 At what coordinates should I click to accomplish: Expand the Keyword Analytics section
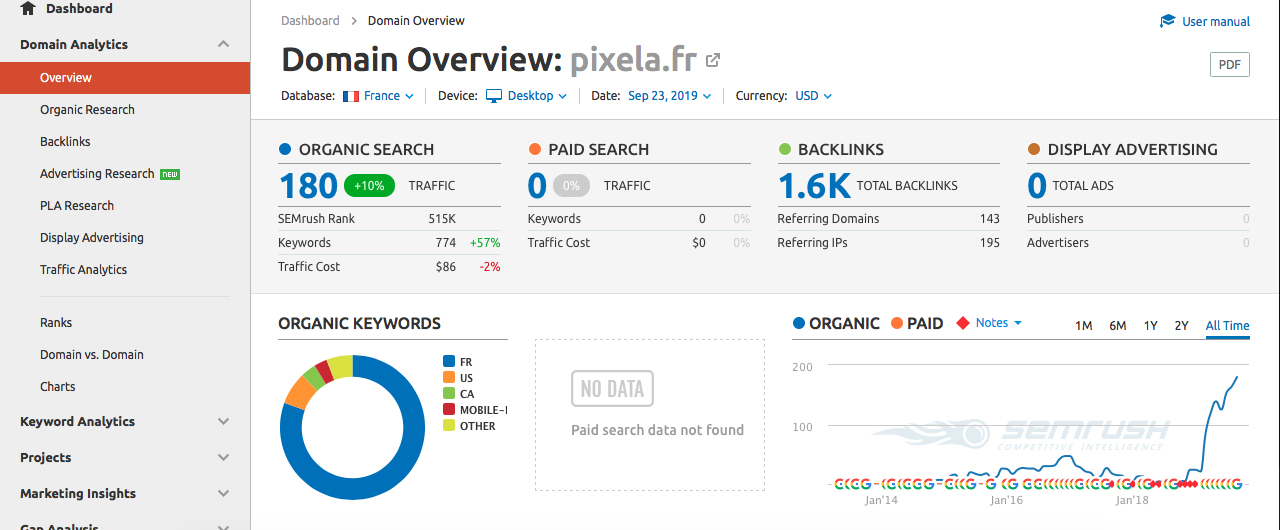pos(223,422)
